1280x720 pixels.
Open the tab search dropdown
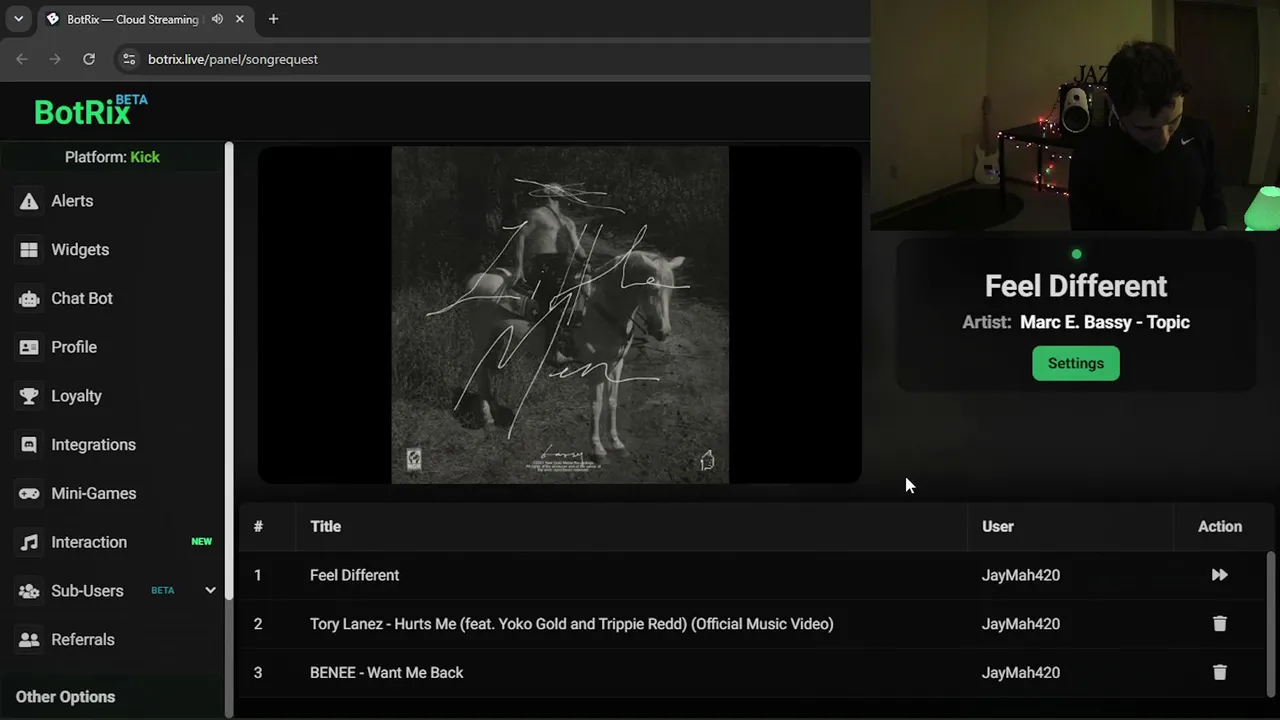18,19
